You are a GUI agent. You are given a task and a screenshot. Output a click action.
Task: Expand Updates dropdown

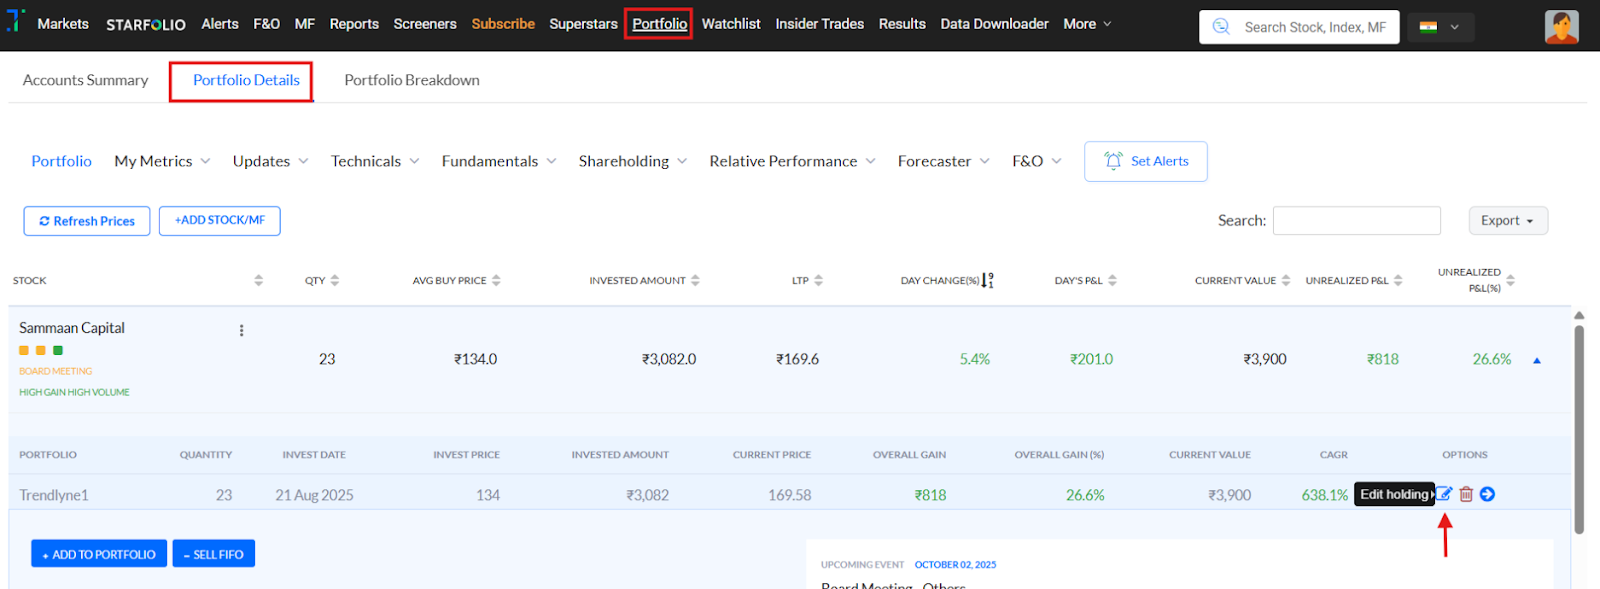[x=271, y=161]
